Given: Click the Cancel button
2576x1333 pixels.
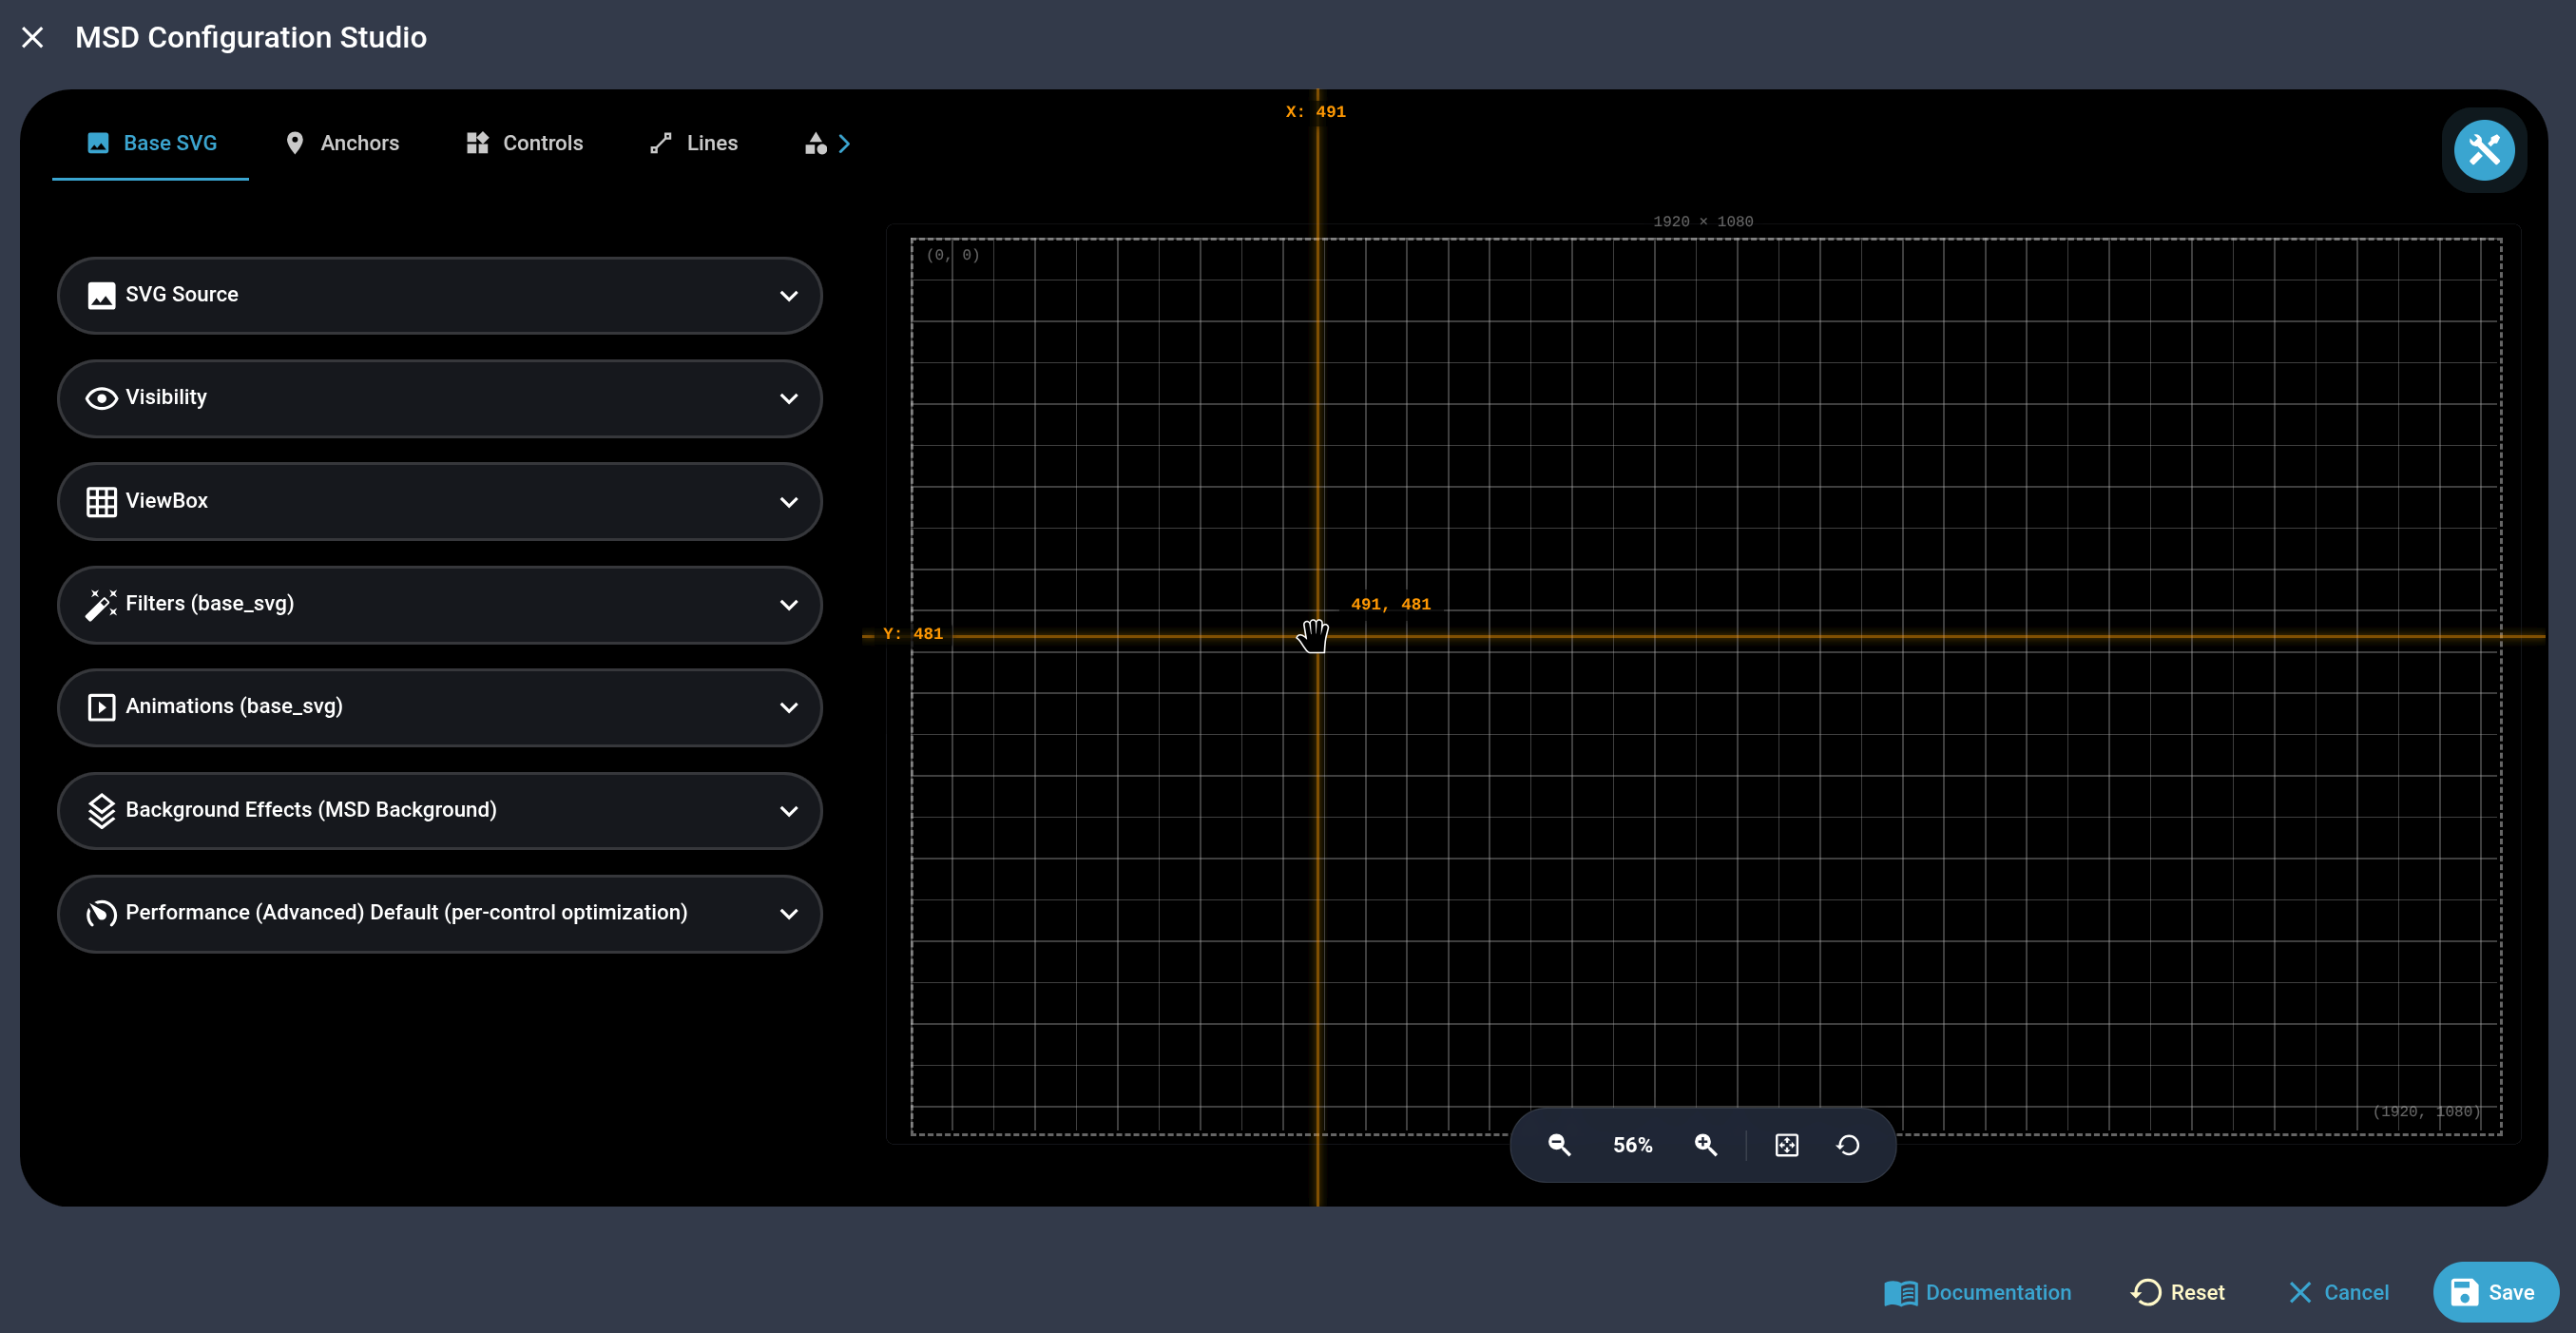Looking at the screenshot, I should click(x=2339, y=1292).
